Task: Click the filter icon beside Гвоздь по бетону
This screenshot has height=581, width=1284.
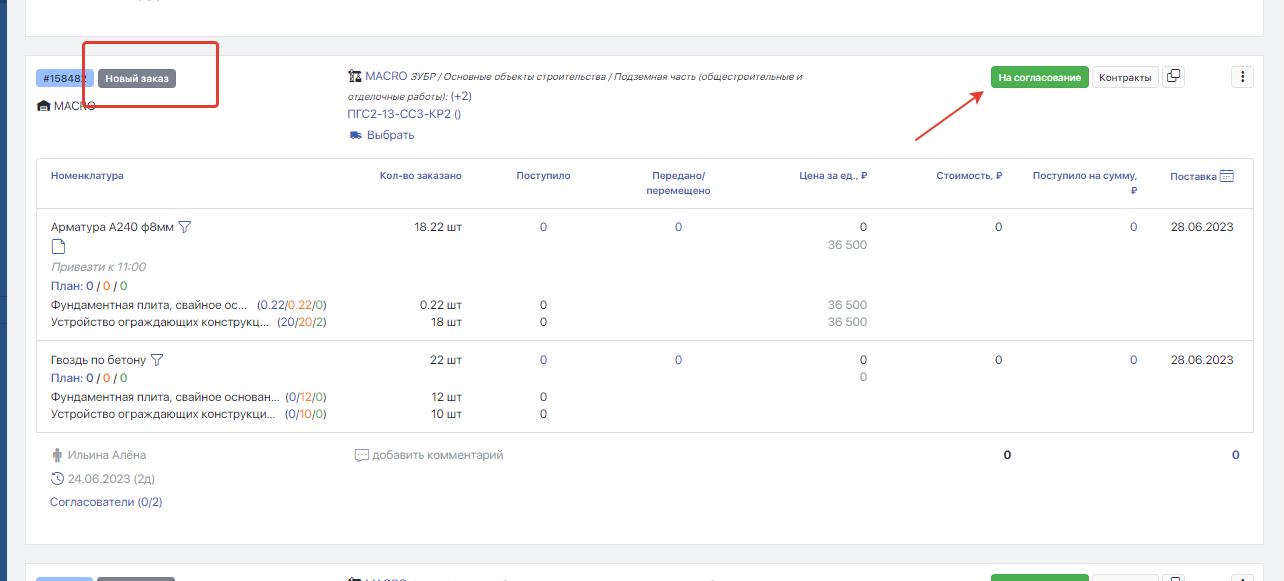Action: click(x=157, y=360)
